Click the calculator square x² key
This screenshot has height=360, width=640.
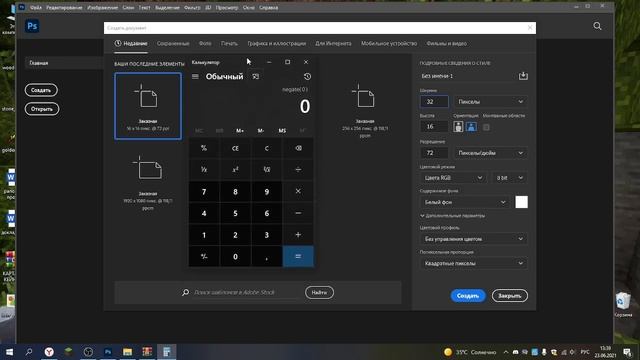click(x=235, y=169)
